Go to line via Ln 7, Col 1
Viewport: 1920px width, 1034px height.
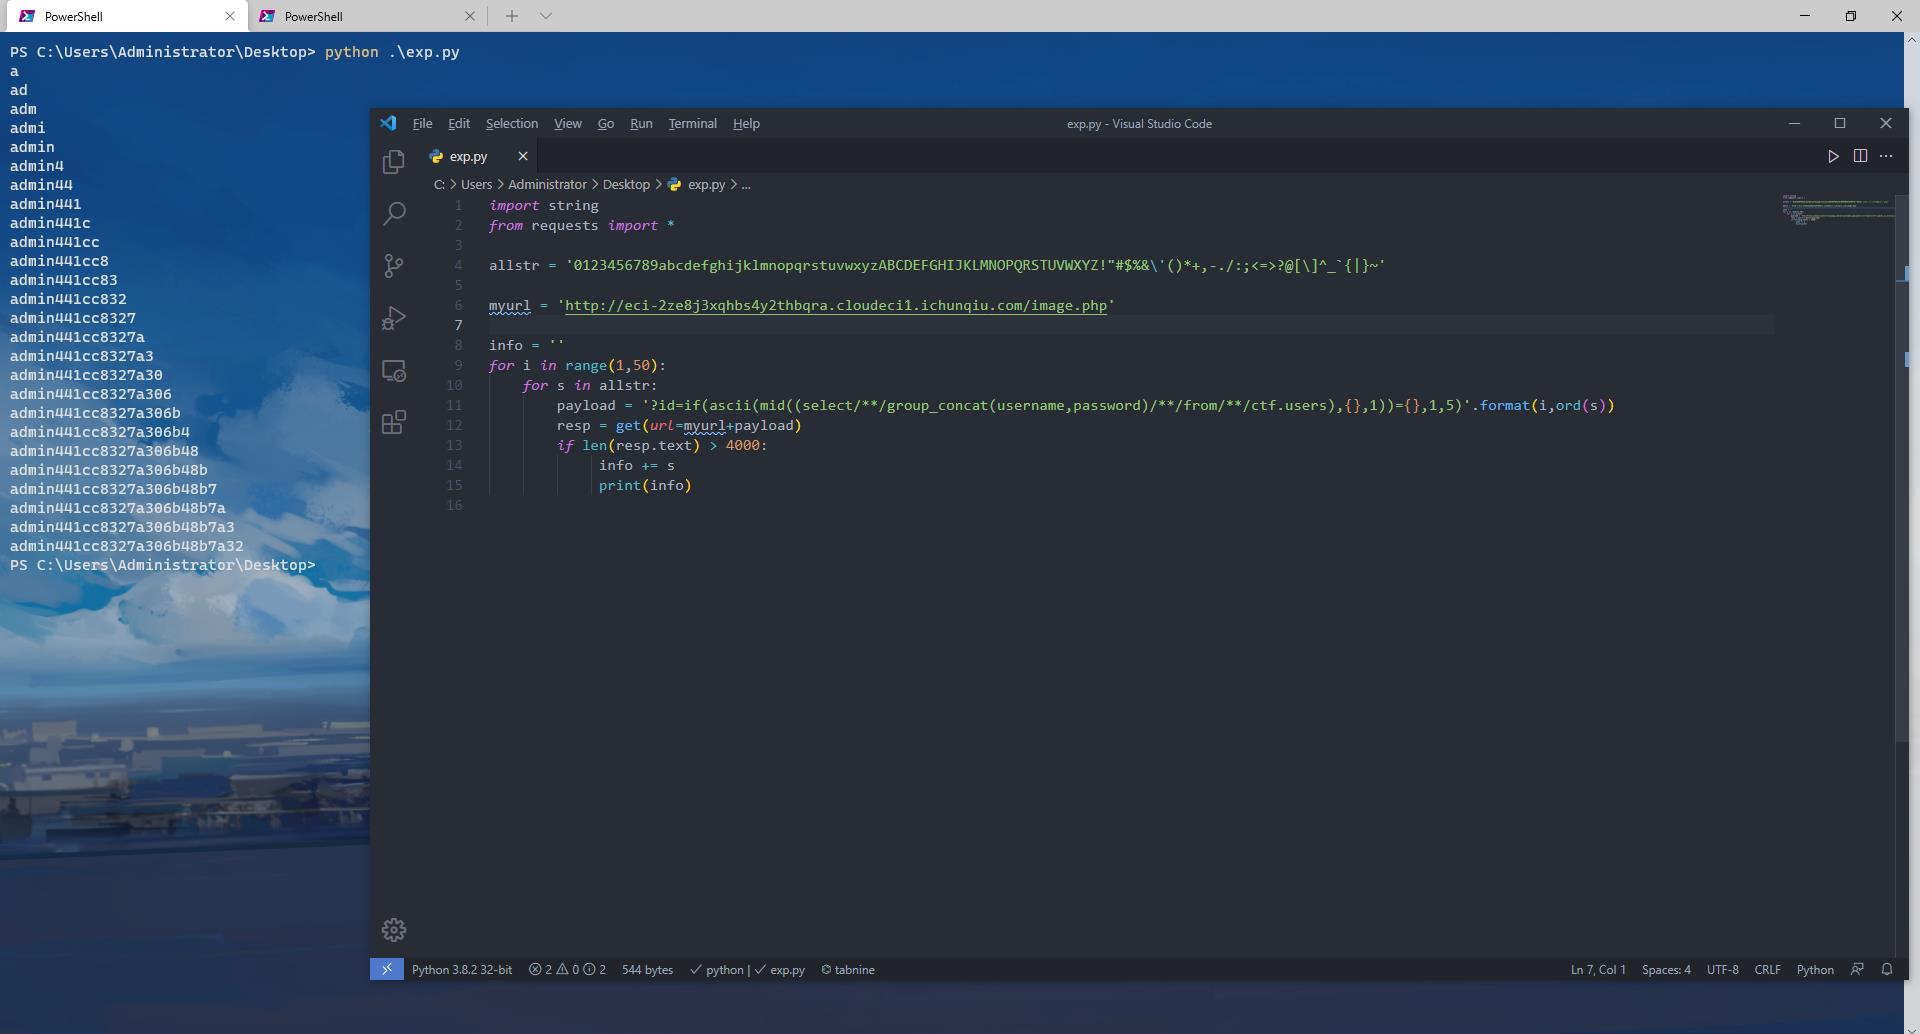pos(1598,970)
